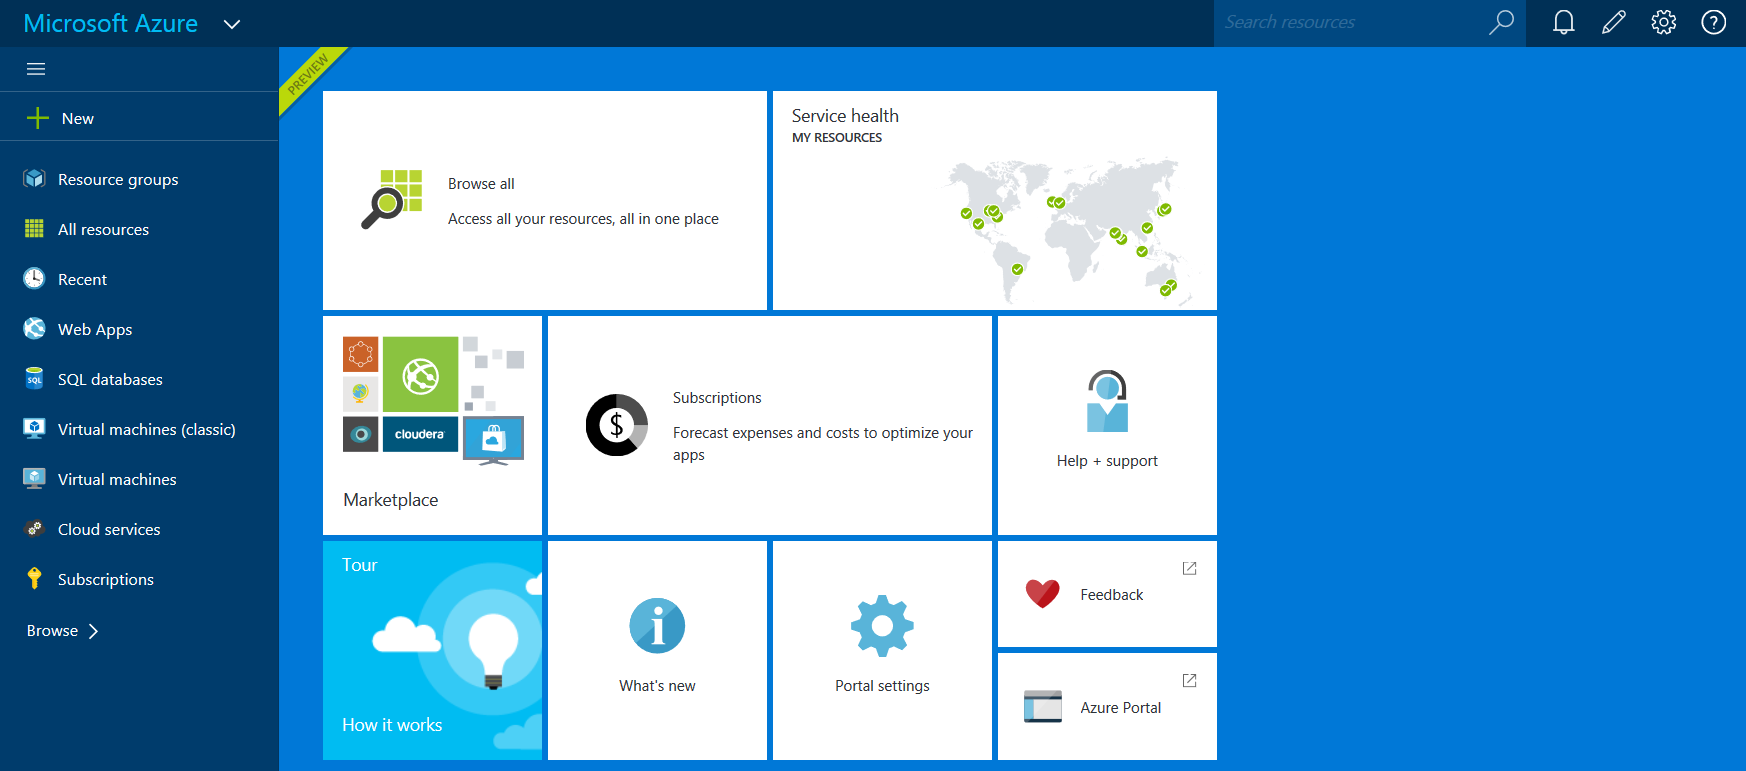1746x771 pixels.
Task: Click the SQL databases icon
Action: pyautogui.click(x=35, y=379)
